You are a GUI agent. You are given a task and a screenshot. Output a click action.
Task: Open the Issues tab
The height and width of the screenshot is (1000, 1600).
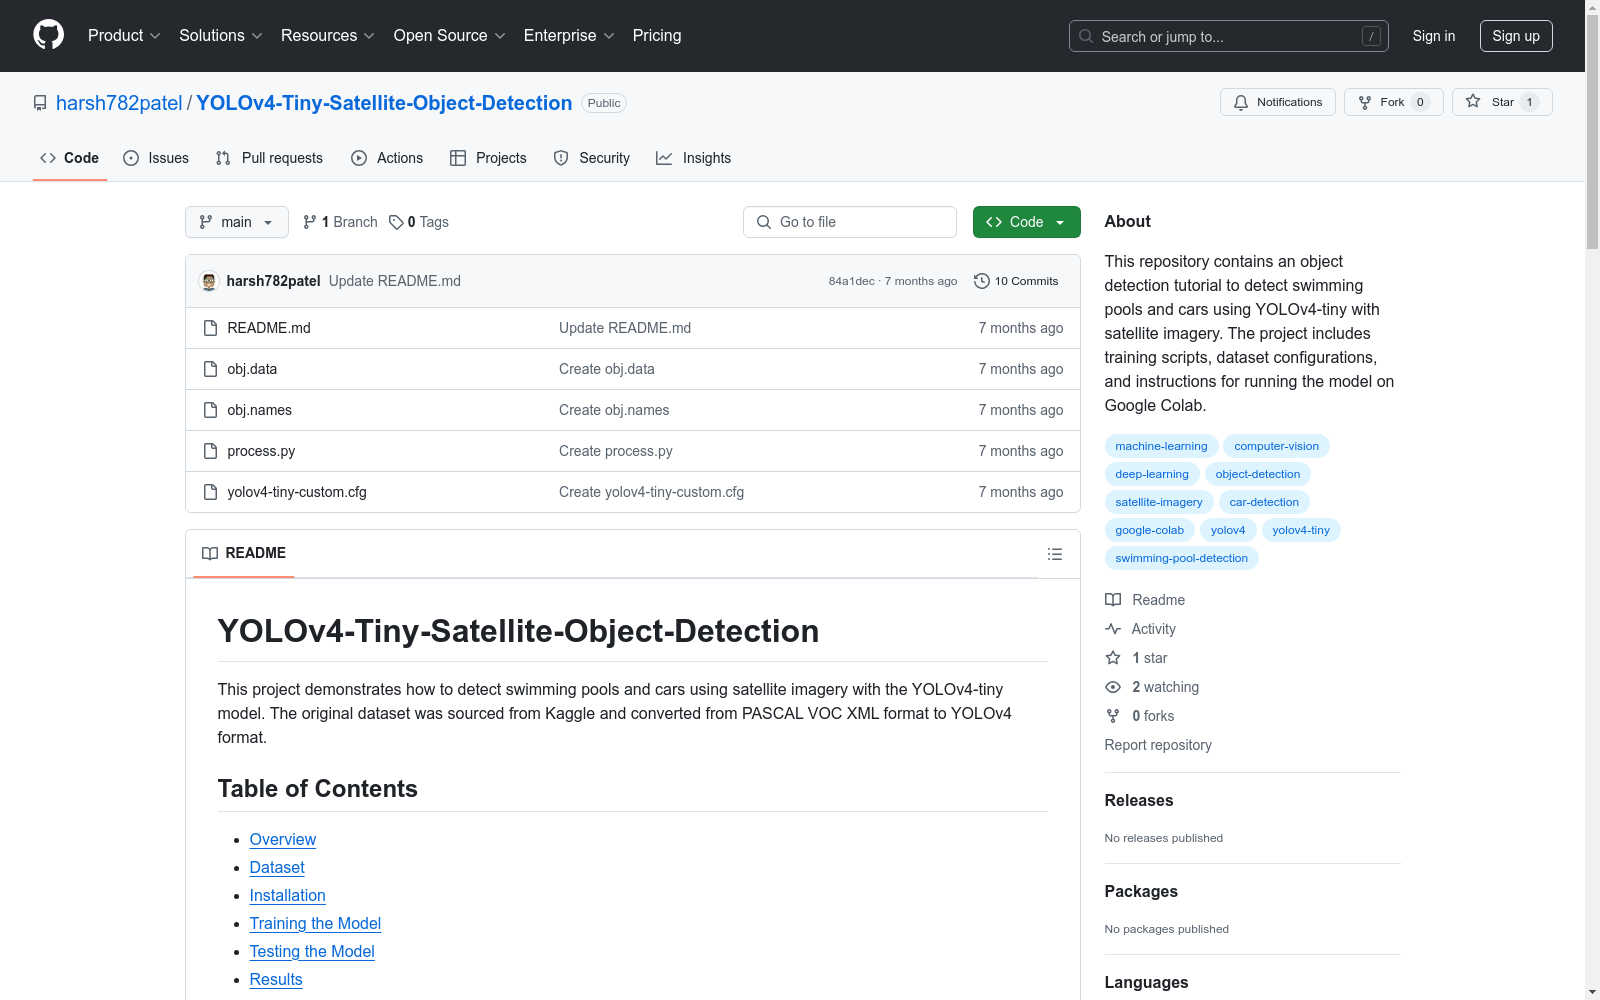(x=156, y=158)
